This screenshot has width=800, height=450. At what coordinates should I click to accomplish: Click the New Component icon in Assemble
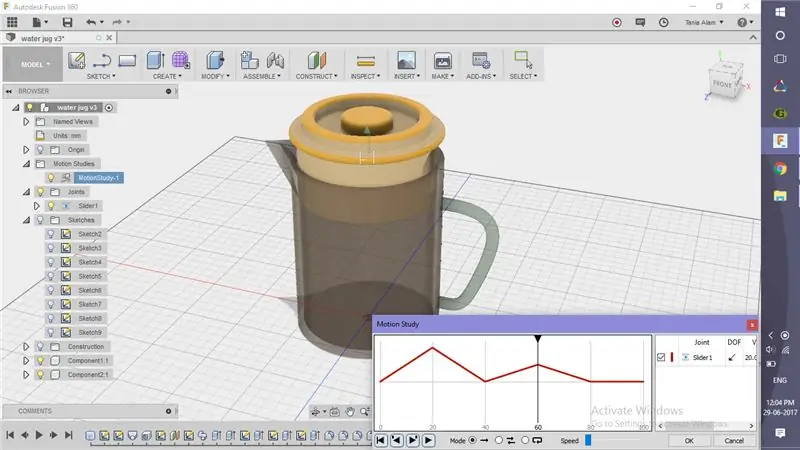(x=249, y=60)
